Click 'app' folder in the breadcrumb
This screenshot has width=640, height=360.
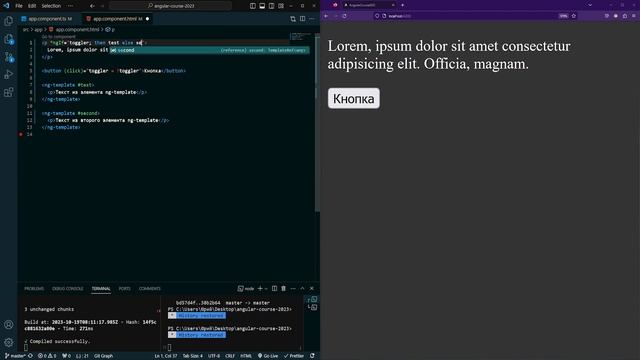(38, 29)
